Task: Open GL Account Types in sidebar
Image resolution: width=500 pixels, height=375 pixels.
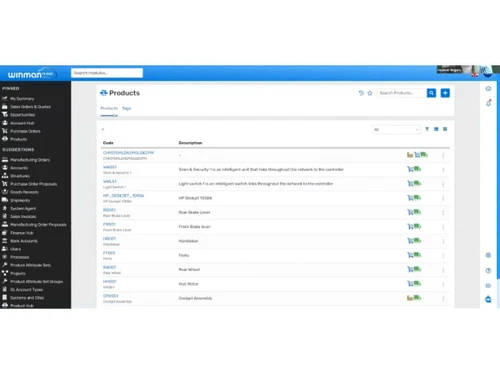Action: [26, 290]
